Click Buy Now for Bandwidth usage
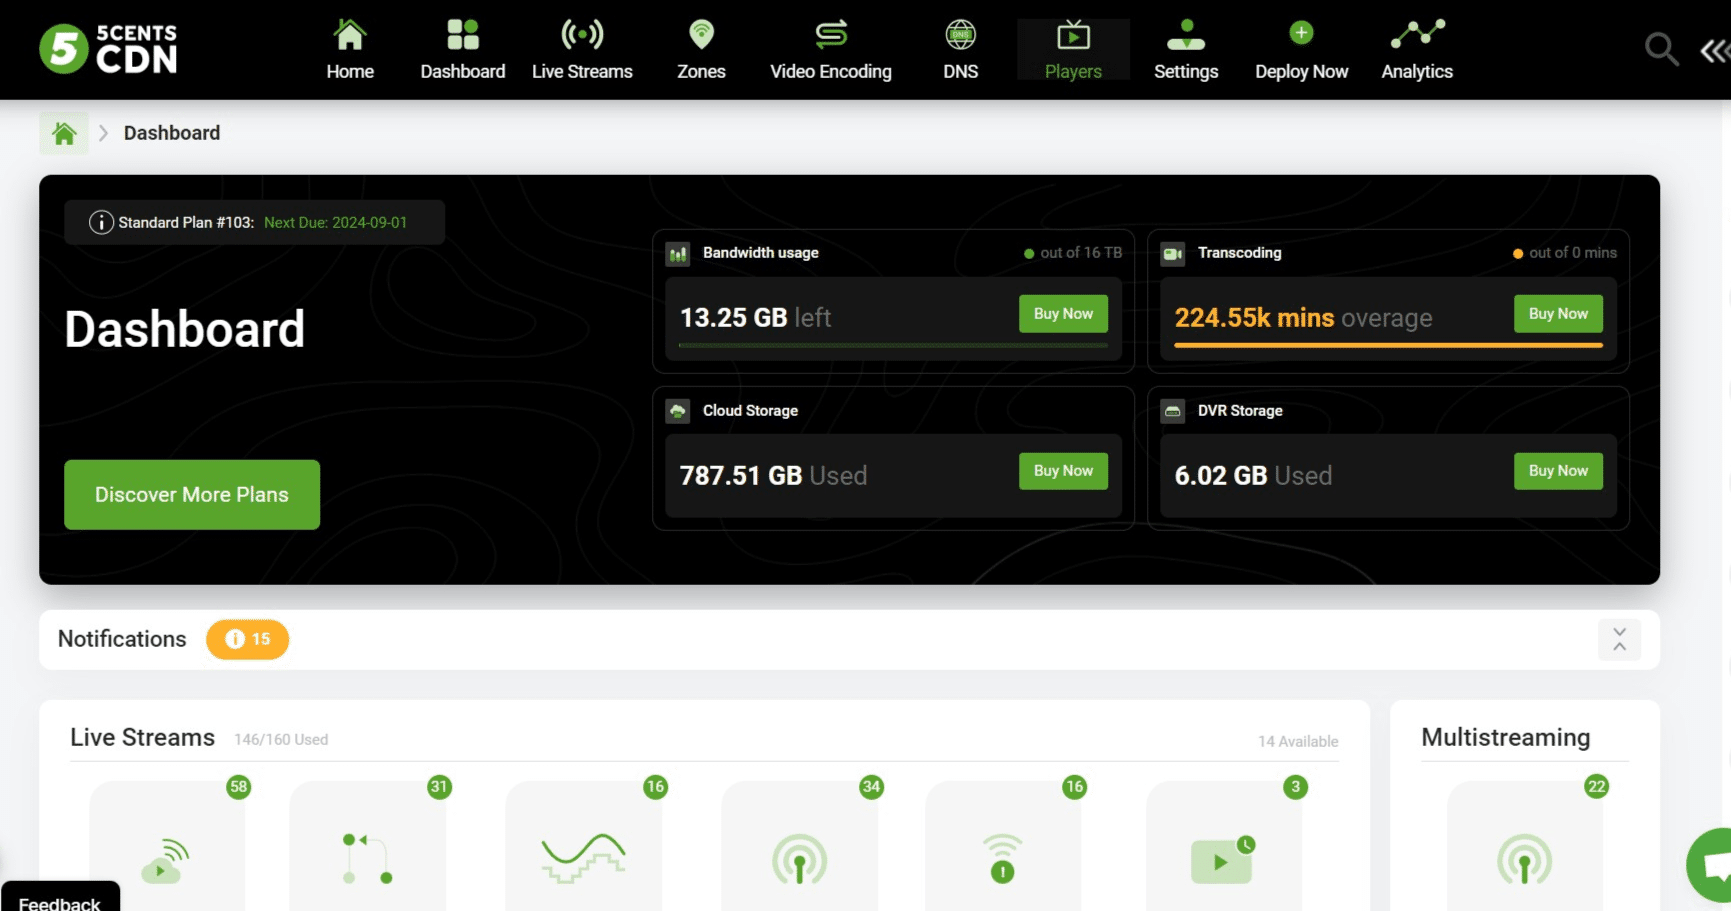Screen dimensions: 1731x911 pos(1063,314)
